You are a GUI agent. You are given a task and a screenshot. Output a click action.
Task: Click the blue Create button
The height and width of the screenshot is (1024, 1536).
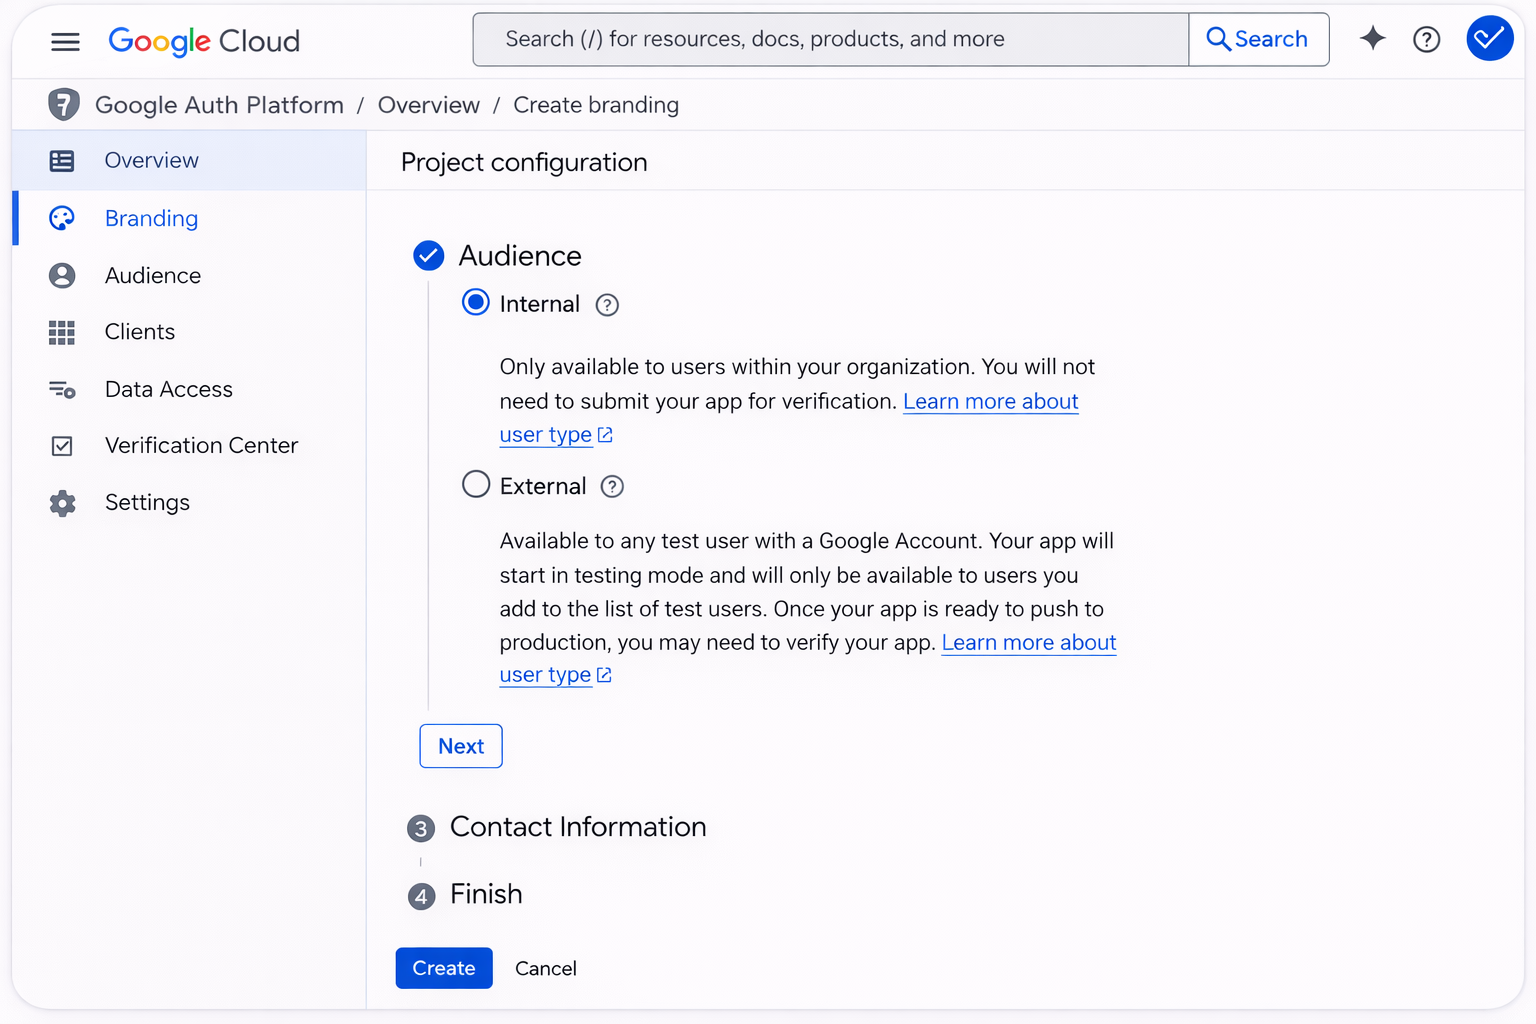(x=444, y=968)
